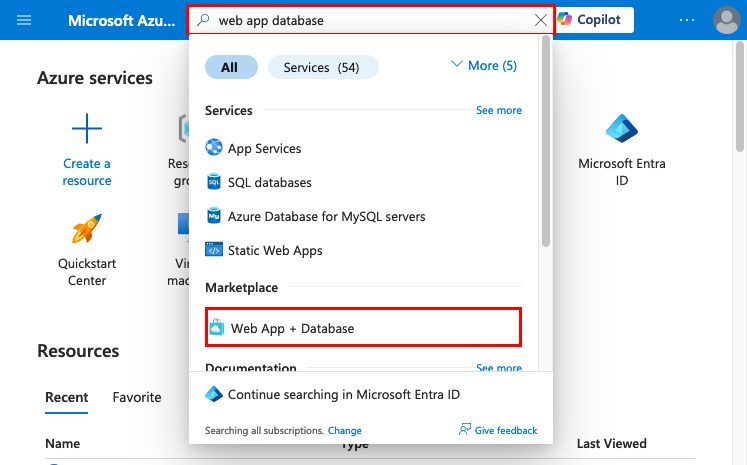This screenshot has height=465, width=747.
Task: Click Change subscriptions link
Action: coord(344,430)
